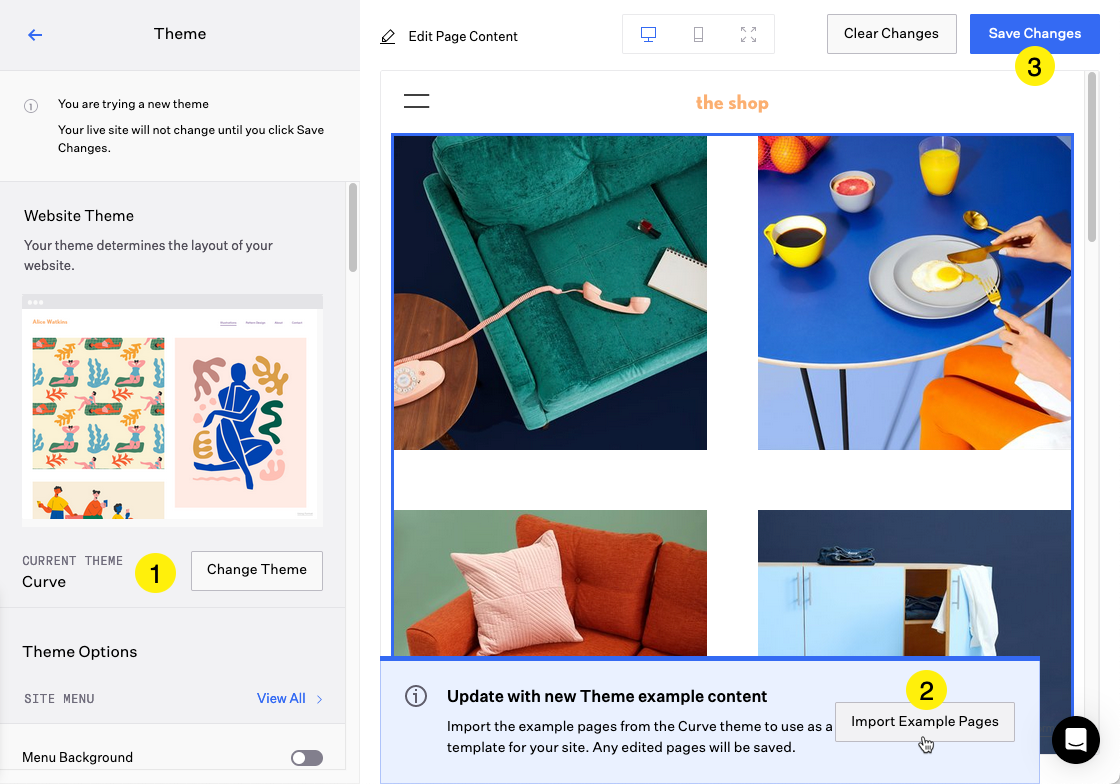The image size is (1120, 784).
Task: Click the left panel scrollbar
Action: click(x=352, y=228)
